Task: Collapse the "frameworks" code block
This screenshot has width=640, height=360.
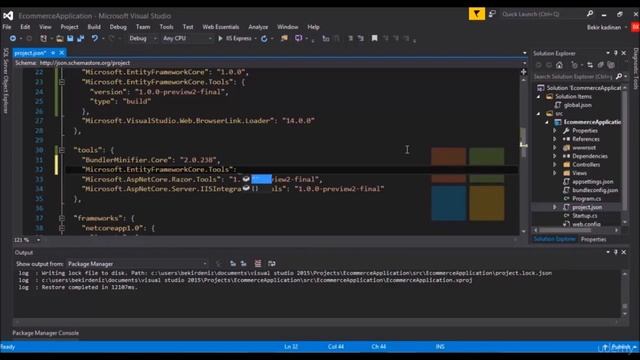Action: click(x=62, y=218)
